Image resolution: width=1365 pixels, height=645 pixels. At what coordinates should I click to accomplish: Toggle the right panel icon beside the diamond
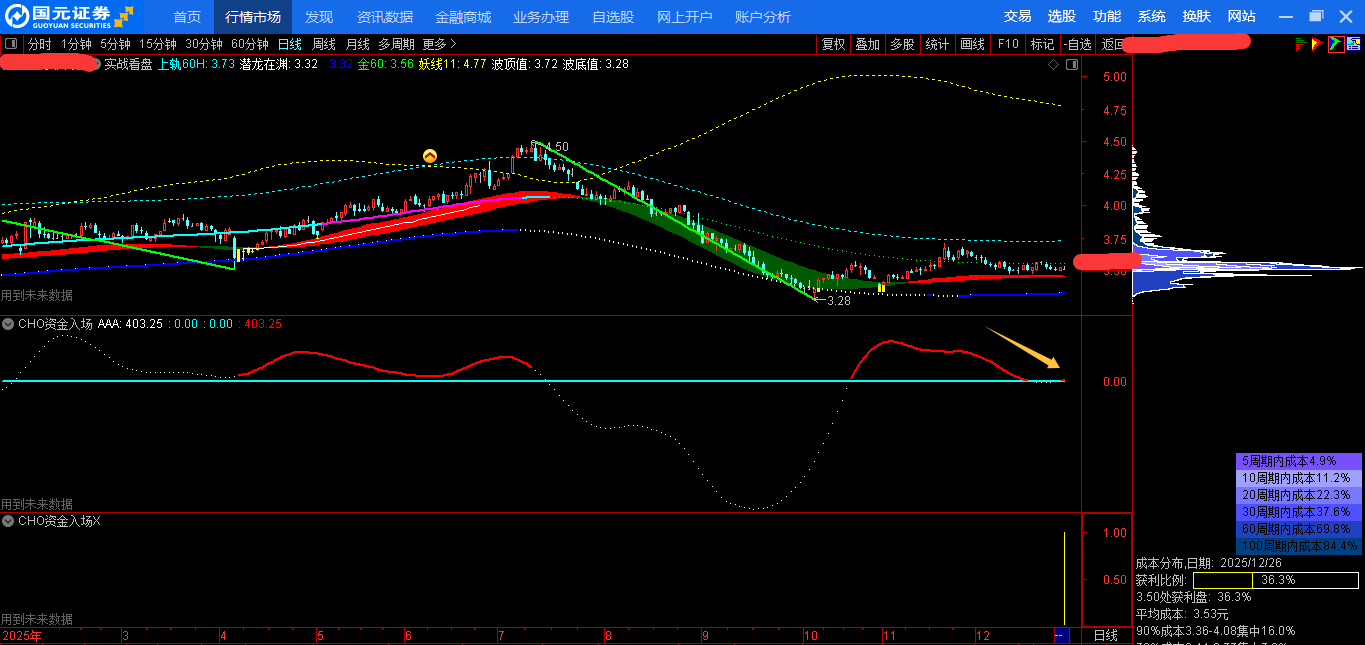pyautogui.click(x=1071, y=64)
